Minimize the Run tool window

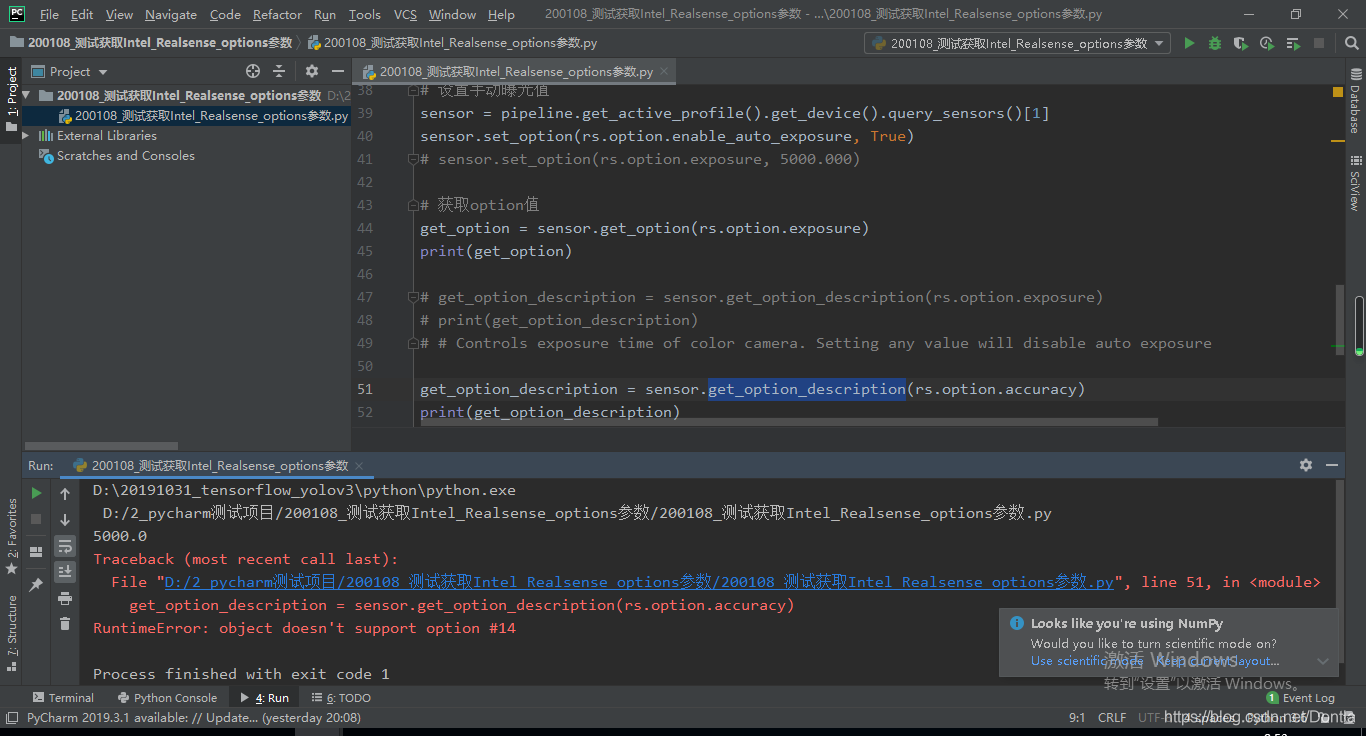[1332, 465]
